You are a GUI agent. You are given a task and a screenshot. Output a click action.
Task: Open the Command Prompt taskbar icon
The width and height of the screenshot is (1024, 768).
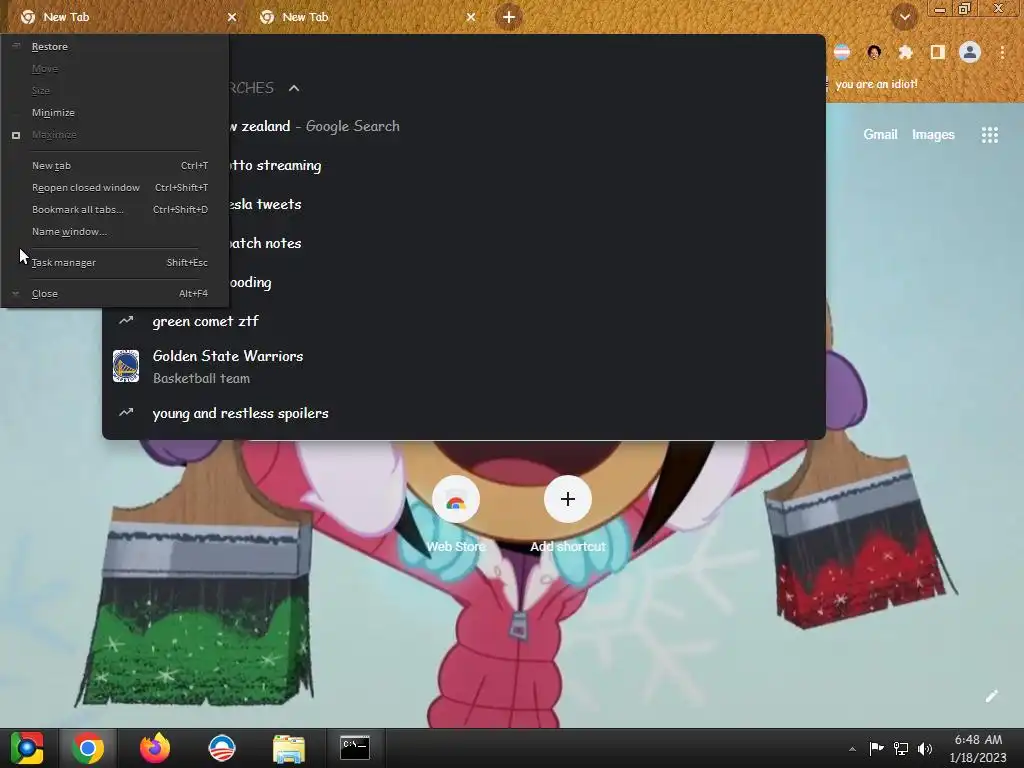pyautogui.click(x=355, y=748)
